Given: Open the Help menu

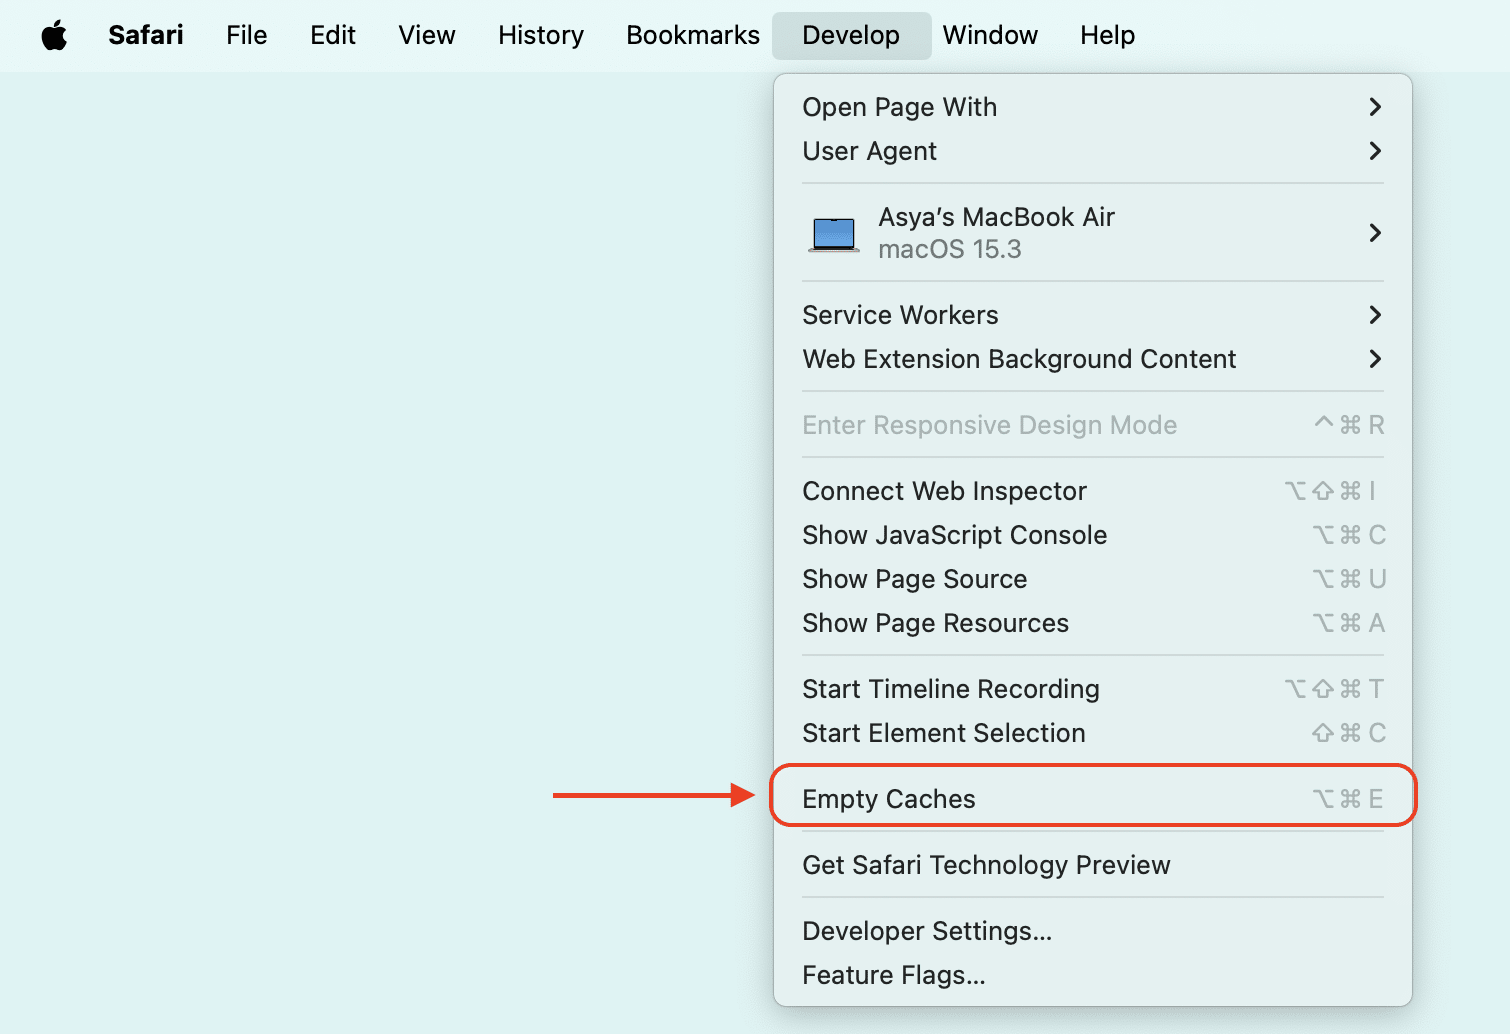Looking at the screenshot, I should pos(1107,36).
